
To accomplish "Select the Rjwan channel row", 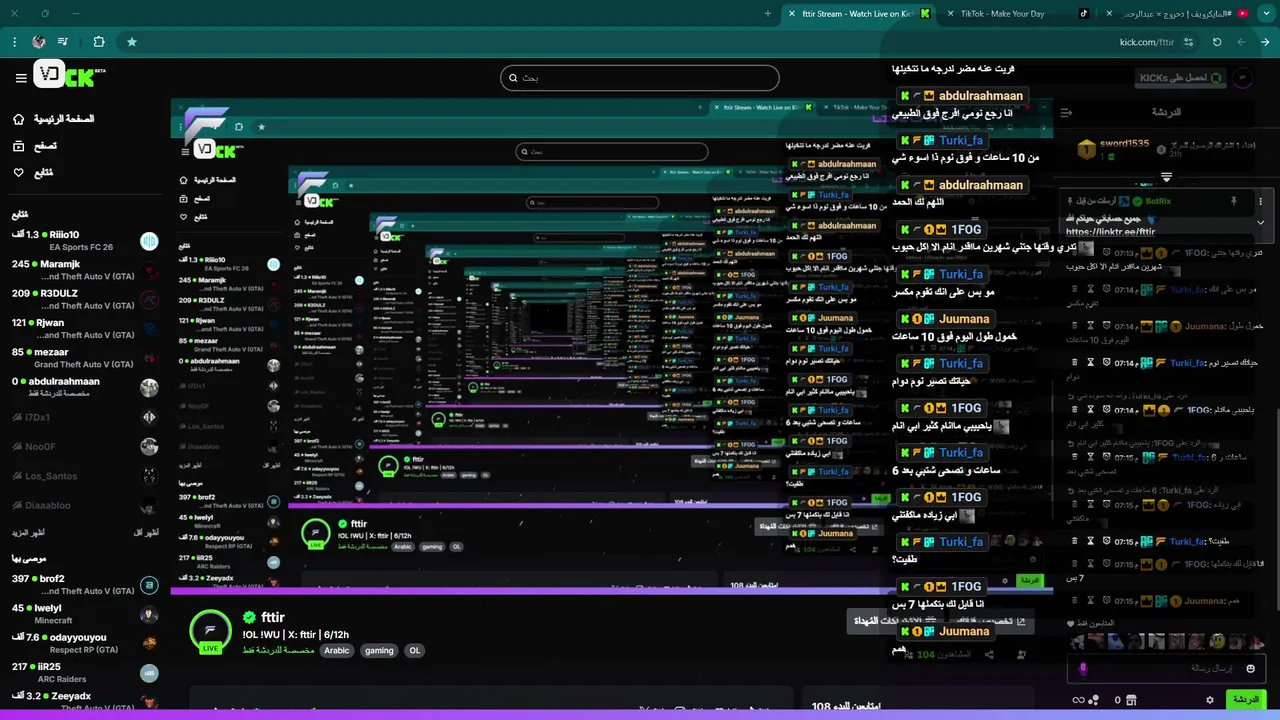I will coord(85,328).
